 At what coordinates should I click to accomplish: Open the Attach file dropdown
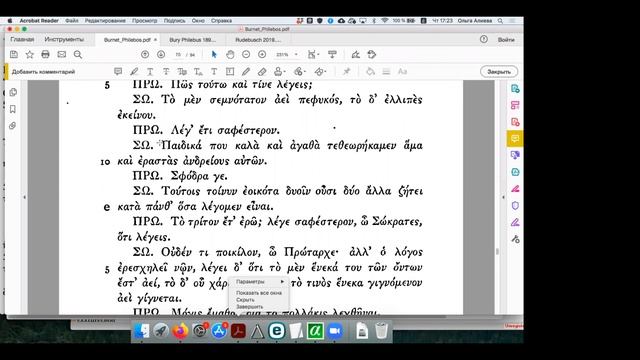pyautogui.click(x=300, y=71)
